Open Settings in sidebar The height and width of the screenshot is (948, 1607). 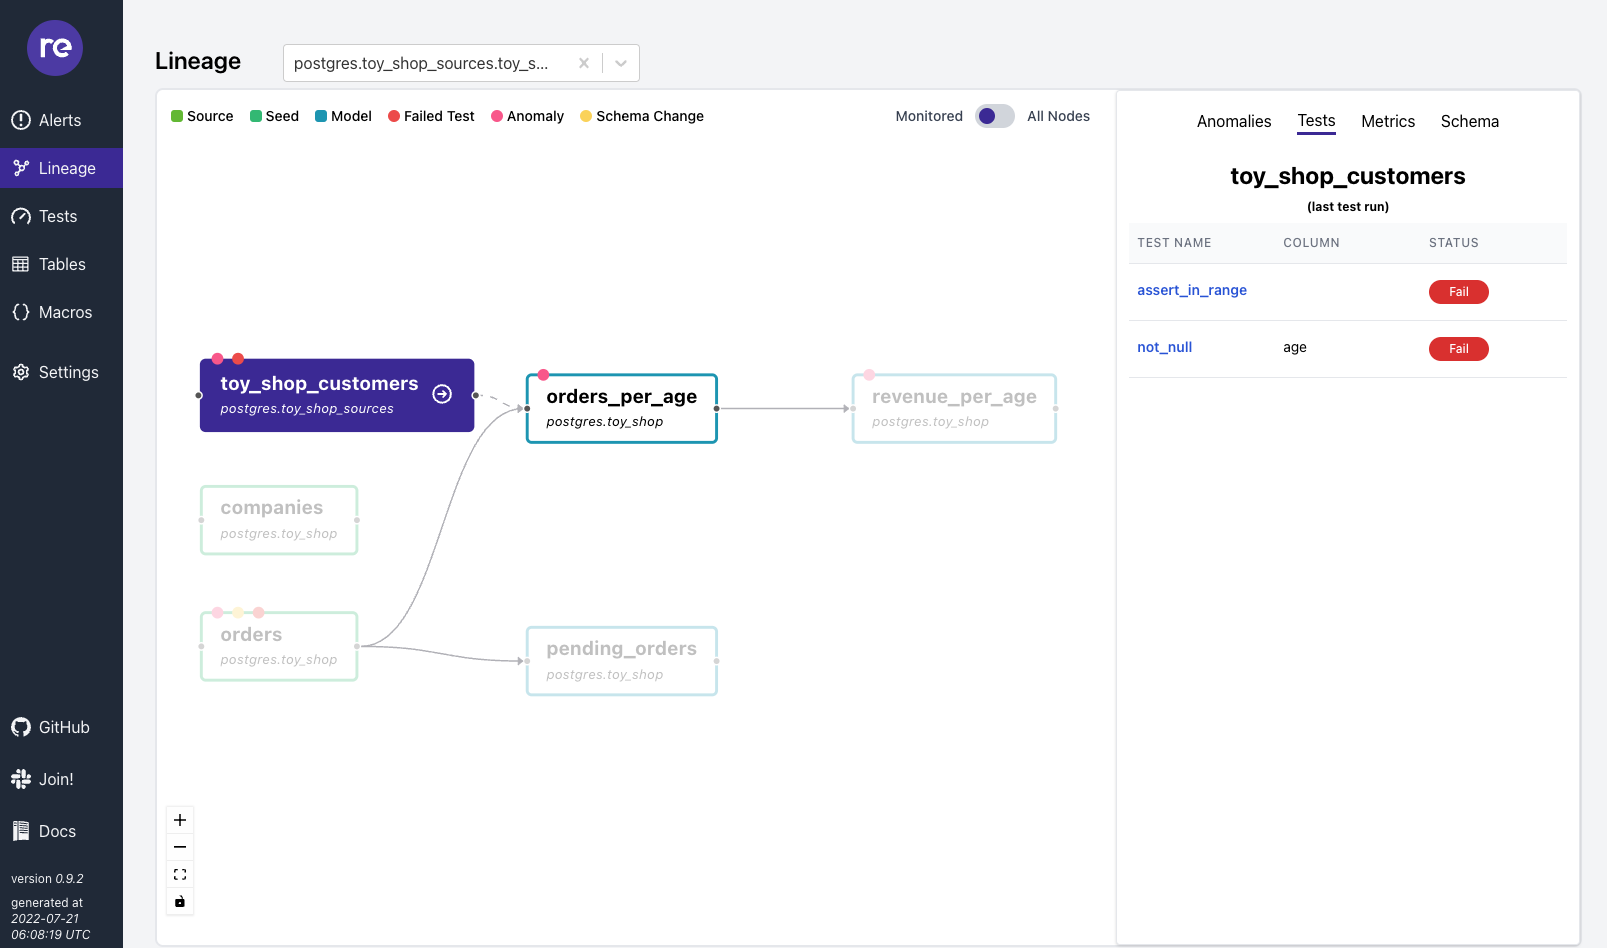pos(61,372)
